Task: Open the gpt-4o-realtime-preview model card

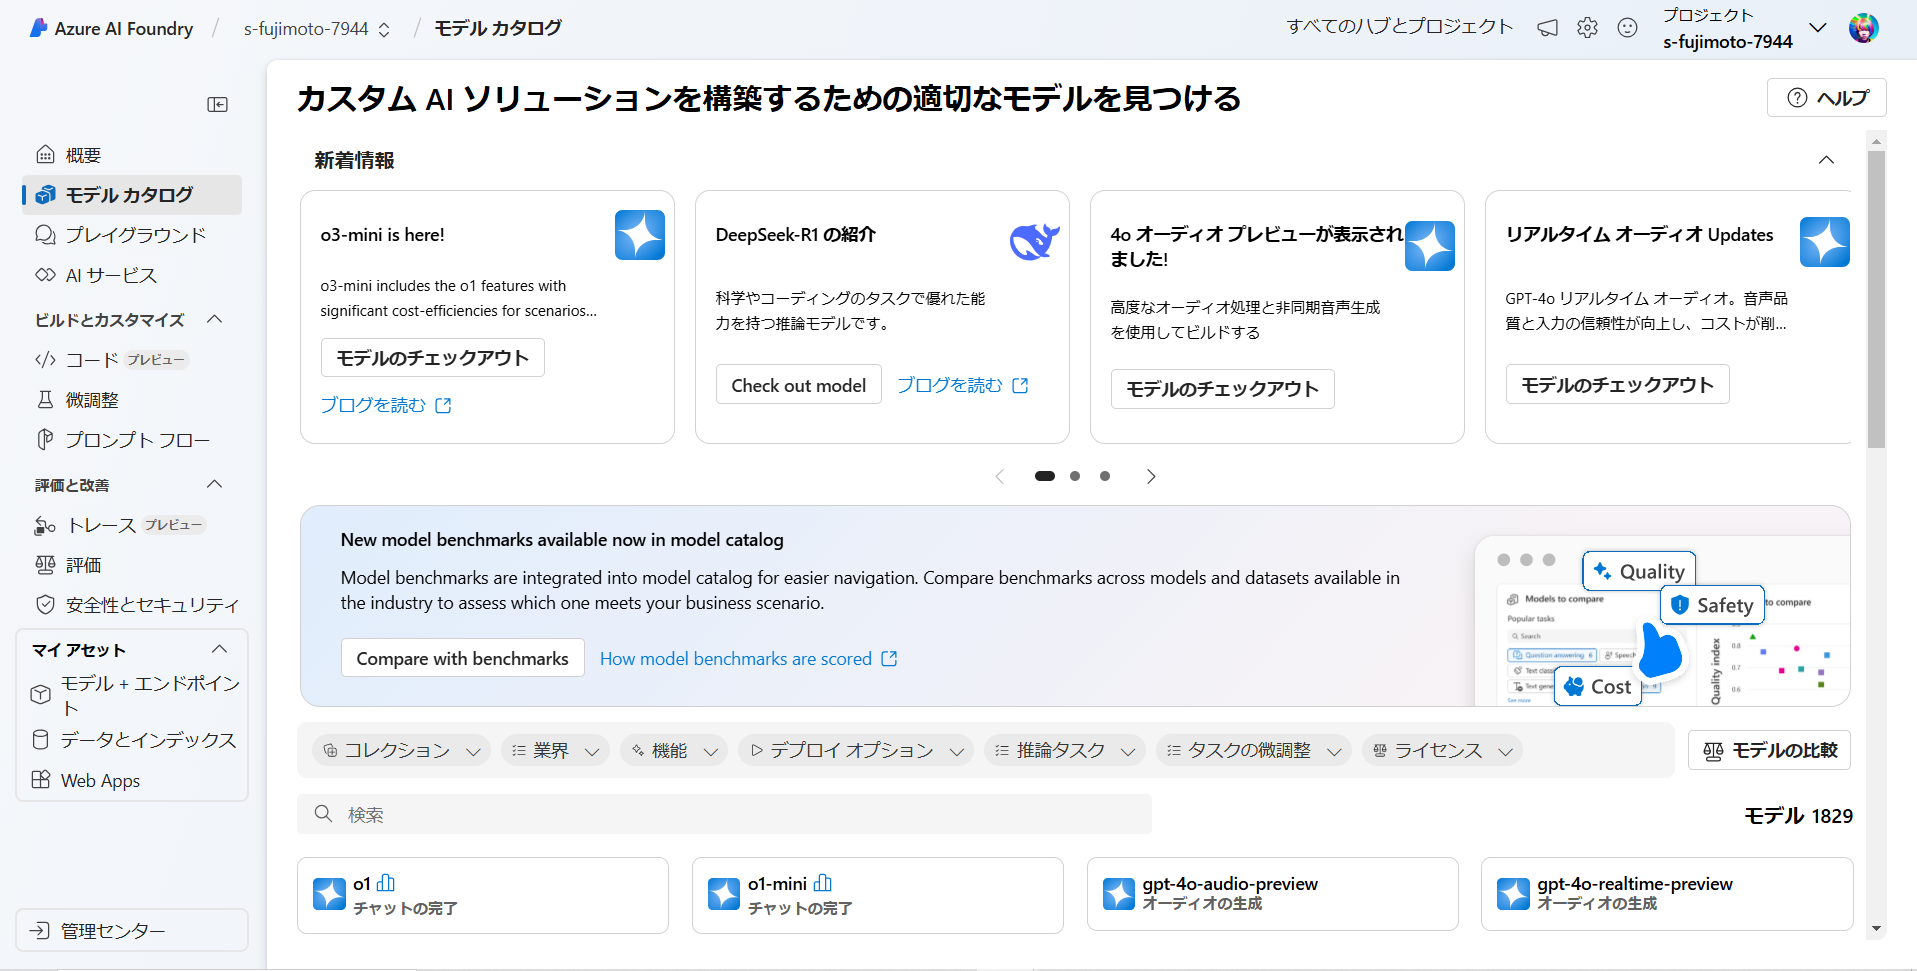Action: [1667, 895]
